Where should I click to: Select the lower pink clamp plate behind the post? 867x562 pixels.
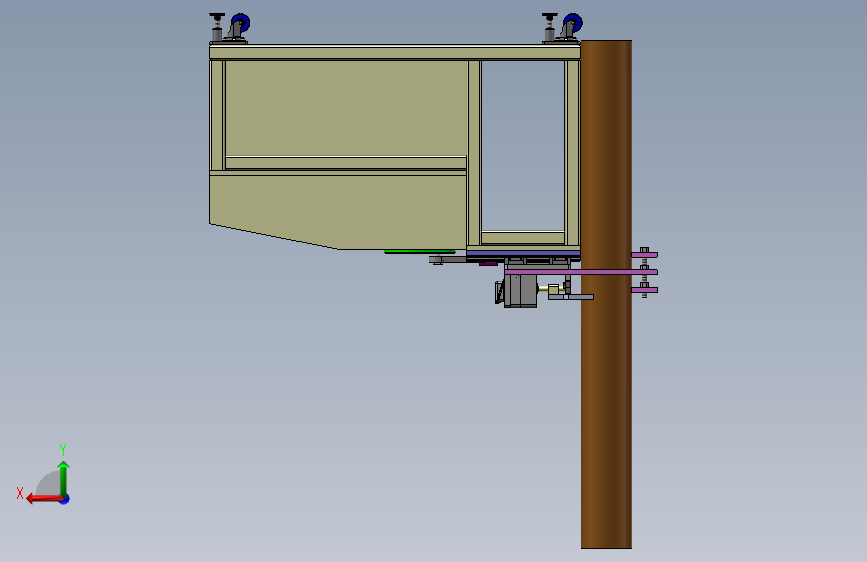tap(644, 290)
